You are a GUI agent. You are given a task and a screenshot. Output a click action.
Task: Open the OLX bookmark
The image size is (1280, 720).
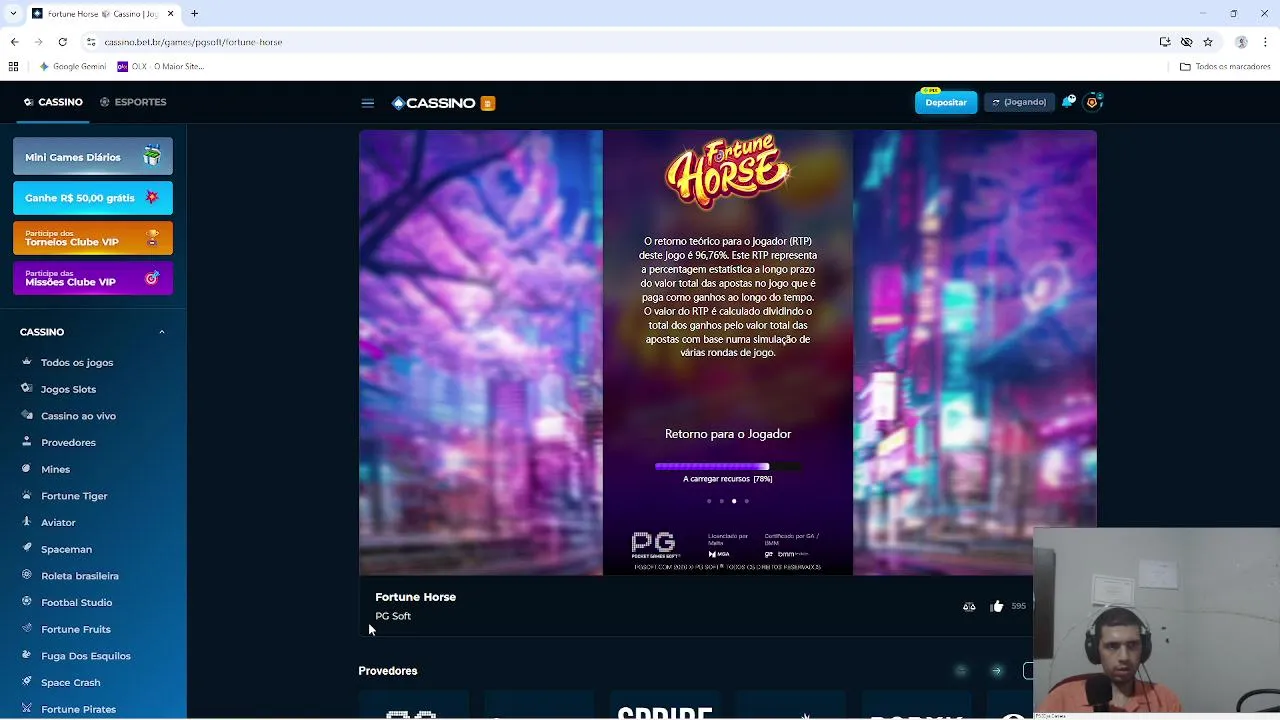pos(160,66)
